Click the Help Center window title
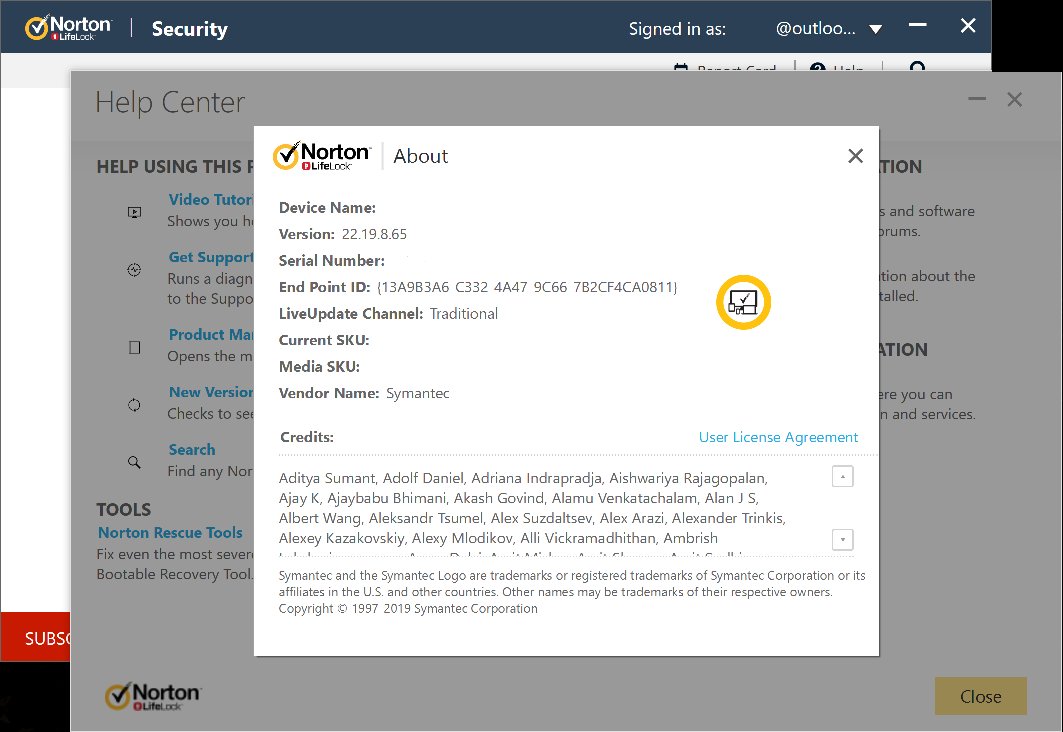The image size is (1063, 732). [x=170, y=102]
